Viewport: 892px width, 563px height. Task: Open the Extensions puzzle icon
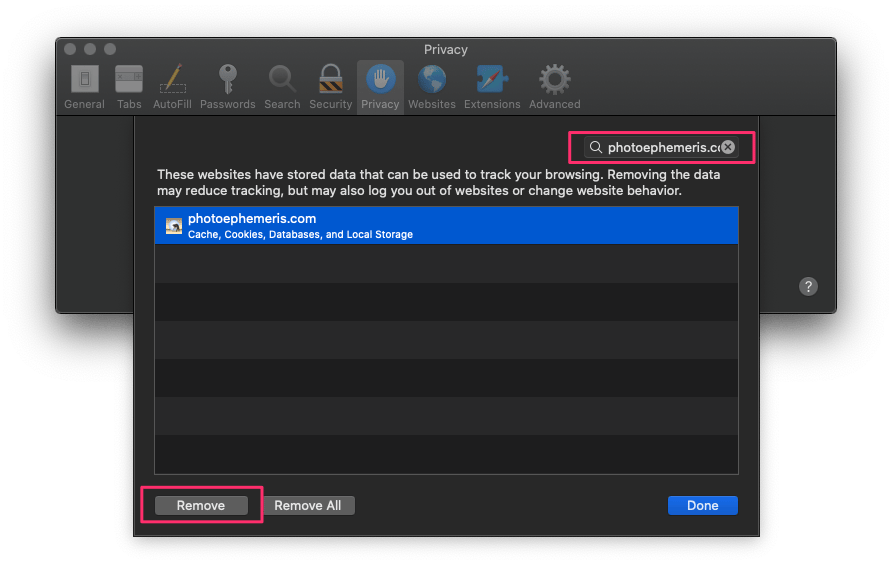[492, 79]
